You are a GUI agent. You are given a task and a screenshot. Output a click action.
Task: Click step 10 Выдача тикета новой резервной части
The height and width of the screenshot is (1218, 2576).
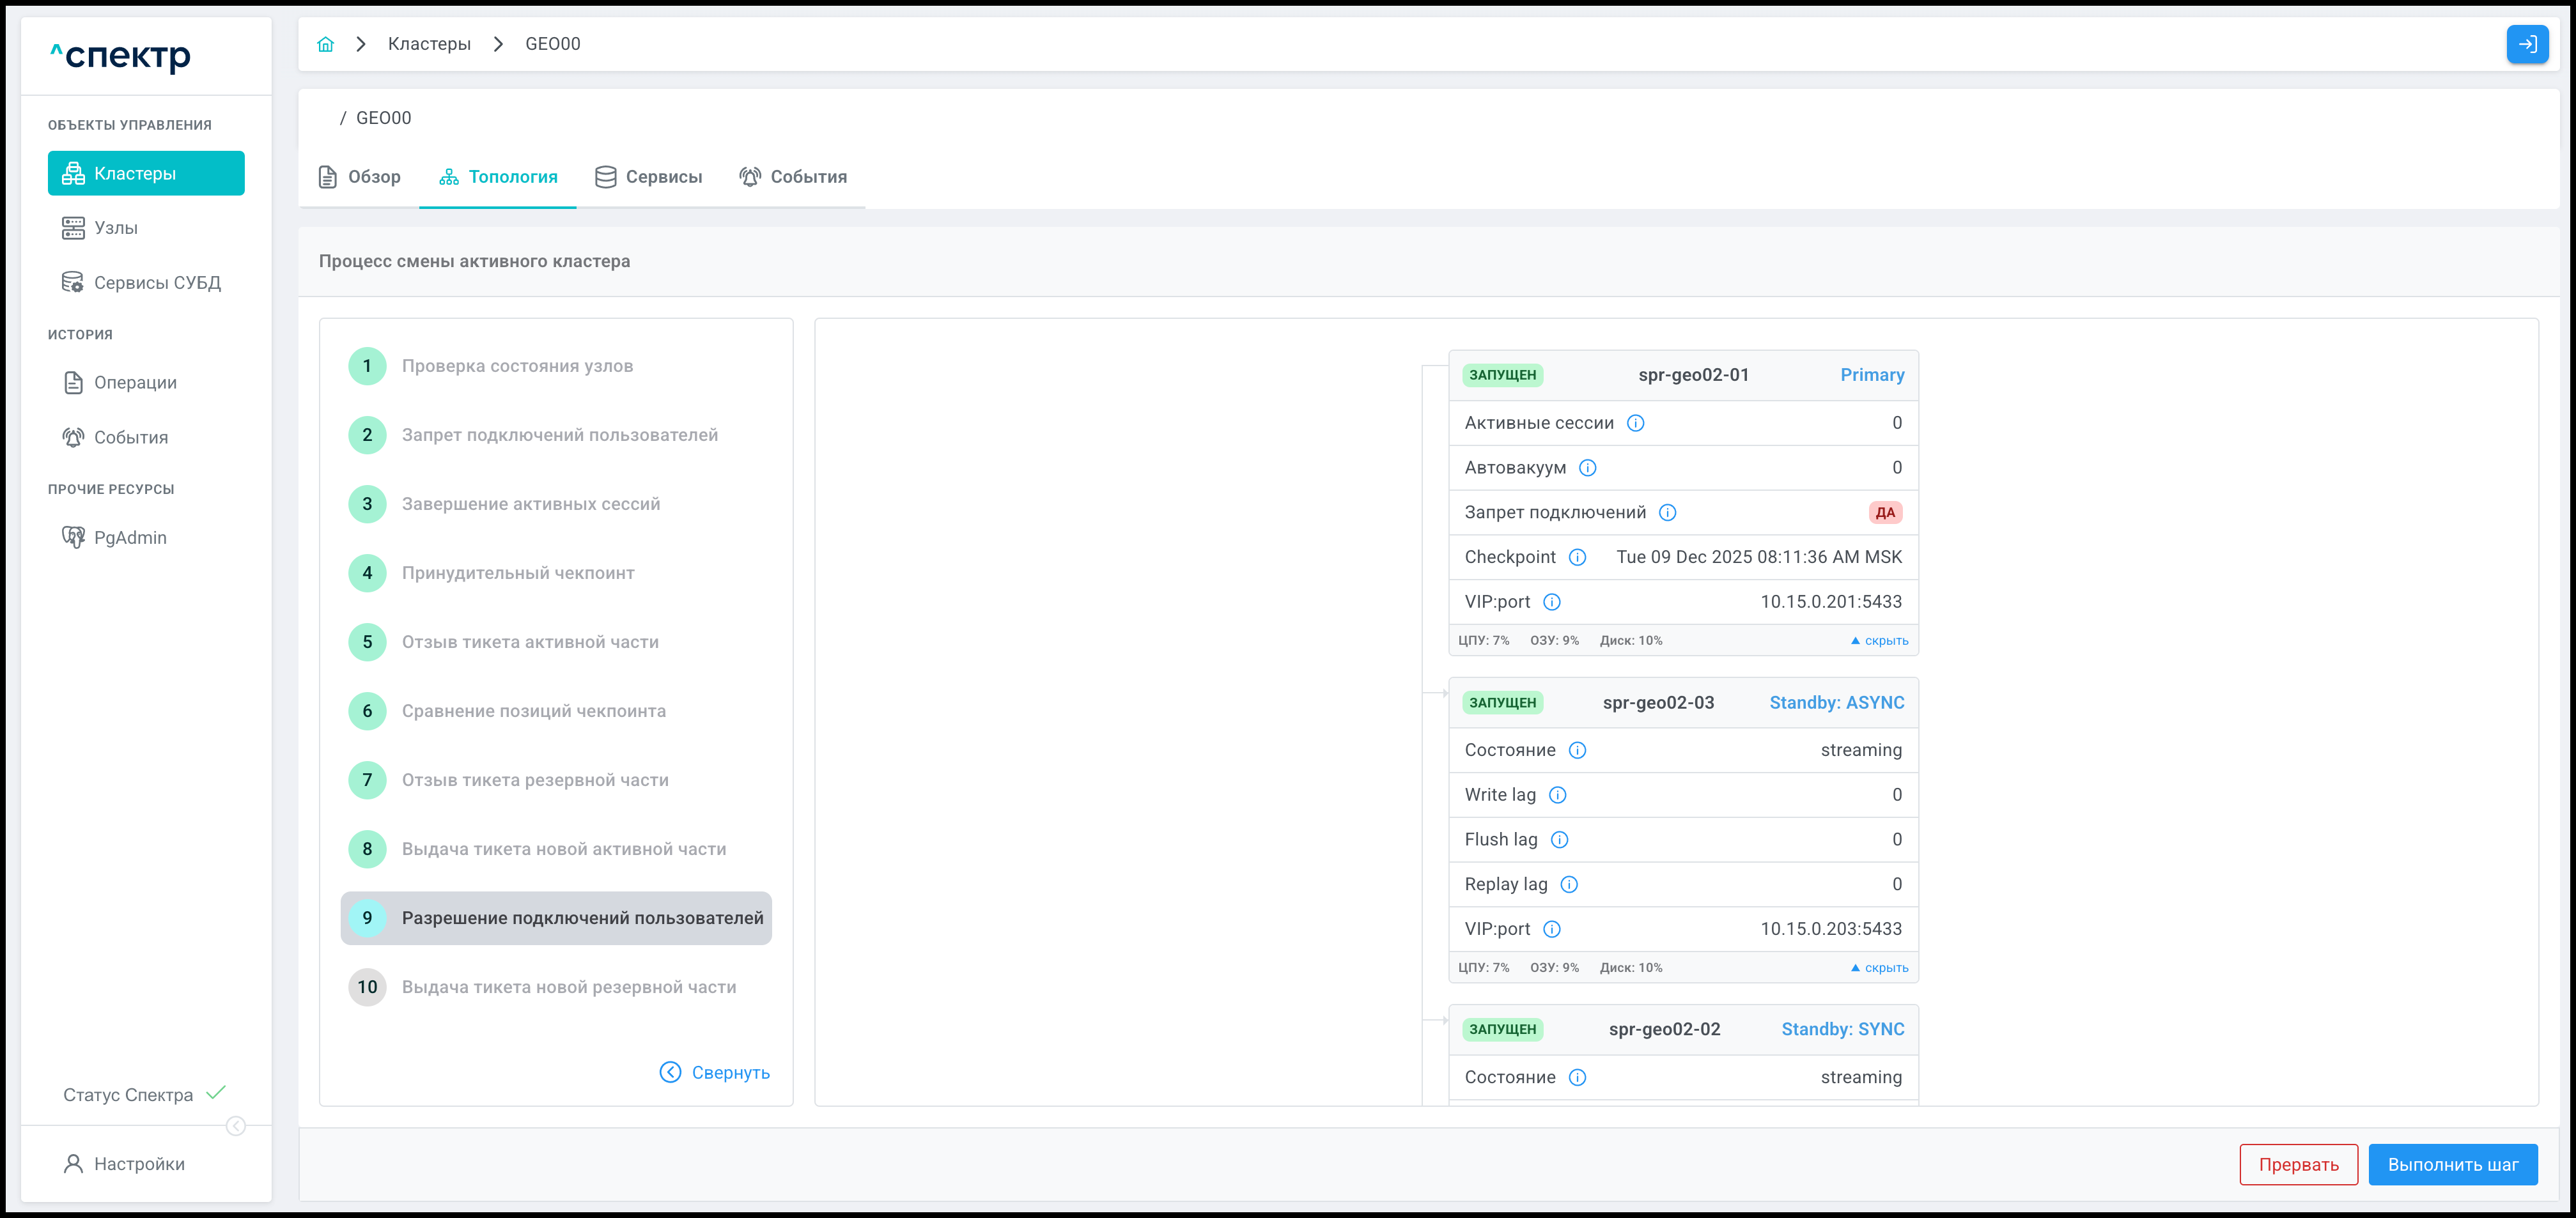point(568,987)
